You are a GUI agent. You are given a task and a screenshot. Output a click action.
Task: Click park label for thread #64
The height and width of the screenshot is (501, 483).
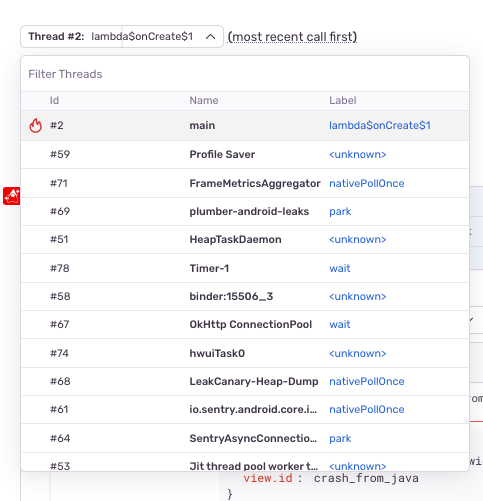pos(340,439)
